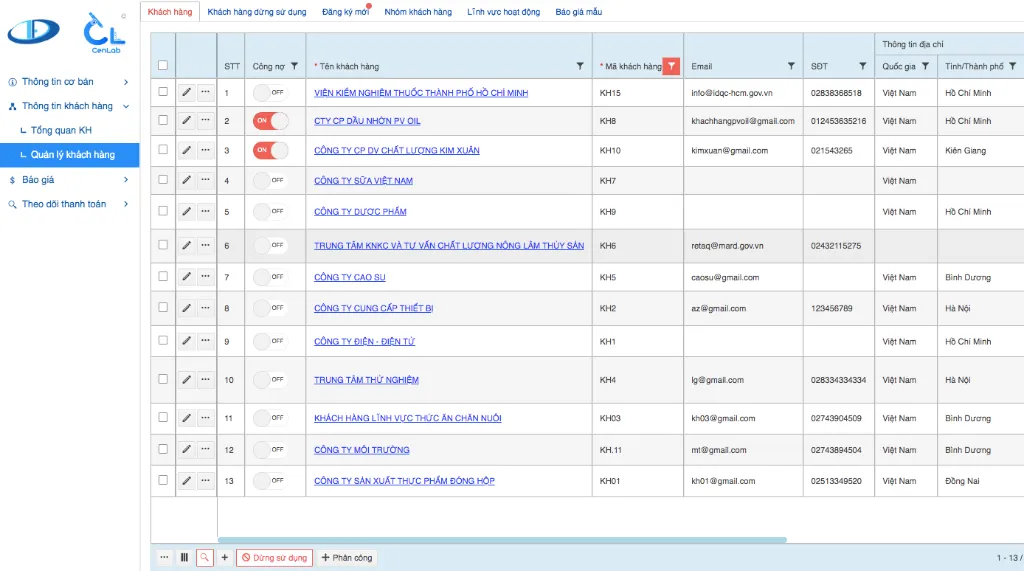Select checkbox for CÔNG TY DƯỢC PHẨM row
The image size is (1024, 571).
point(163,210)
